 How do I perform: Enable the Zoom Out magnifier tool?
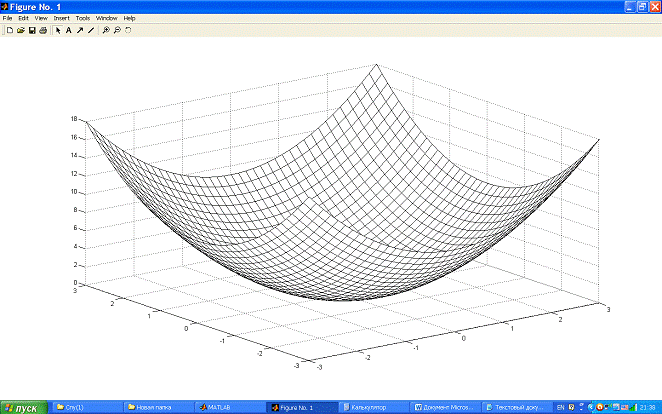coord(117,31)
